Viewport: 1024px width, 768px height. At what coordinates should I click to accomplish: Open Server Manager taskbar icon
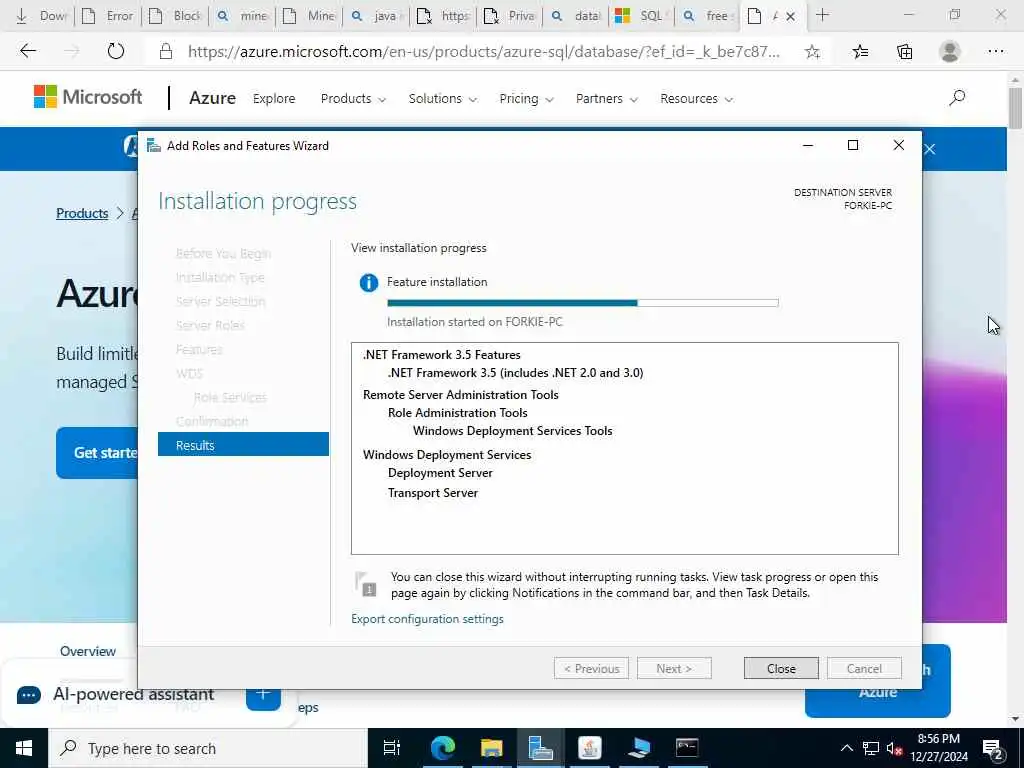(x=540, y=748)
